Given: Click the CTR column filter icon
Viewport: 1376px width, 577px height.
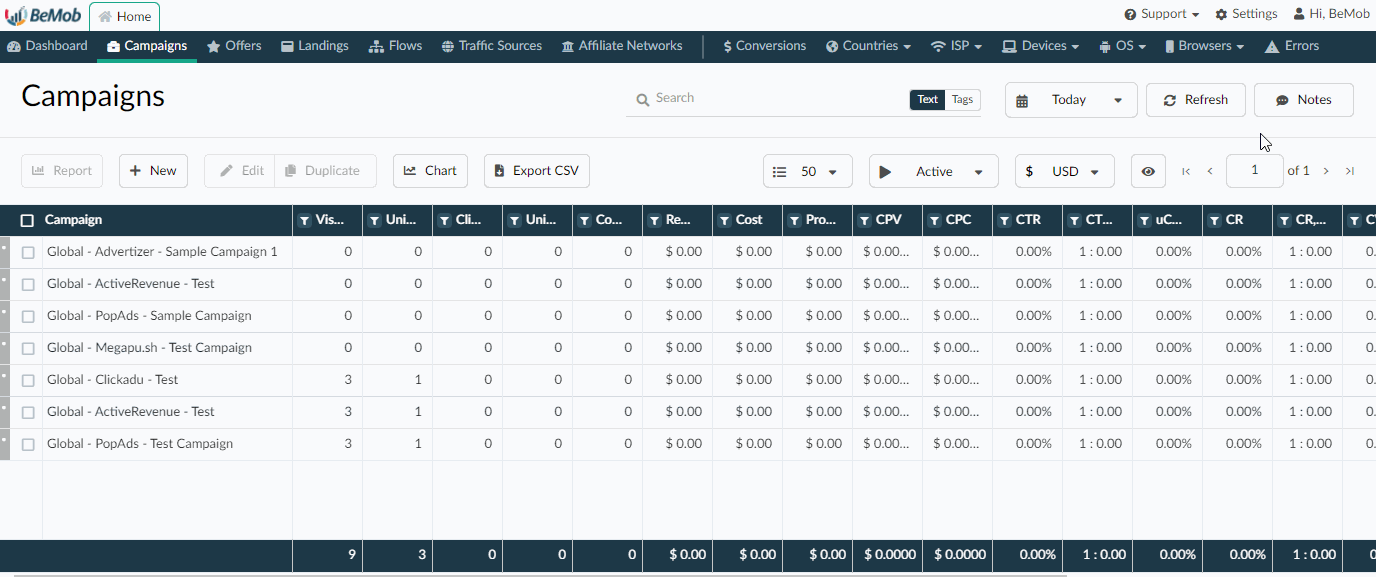Looking at the screenshot, I should click(1005, 220).
